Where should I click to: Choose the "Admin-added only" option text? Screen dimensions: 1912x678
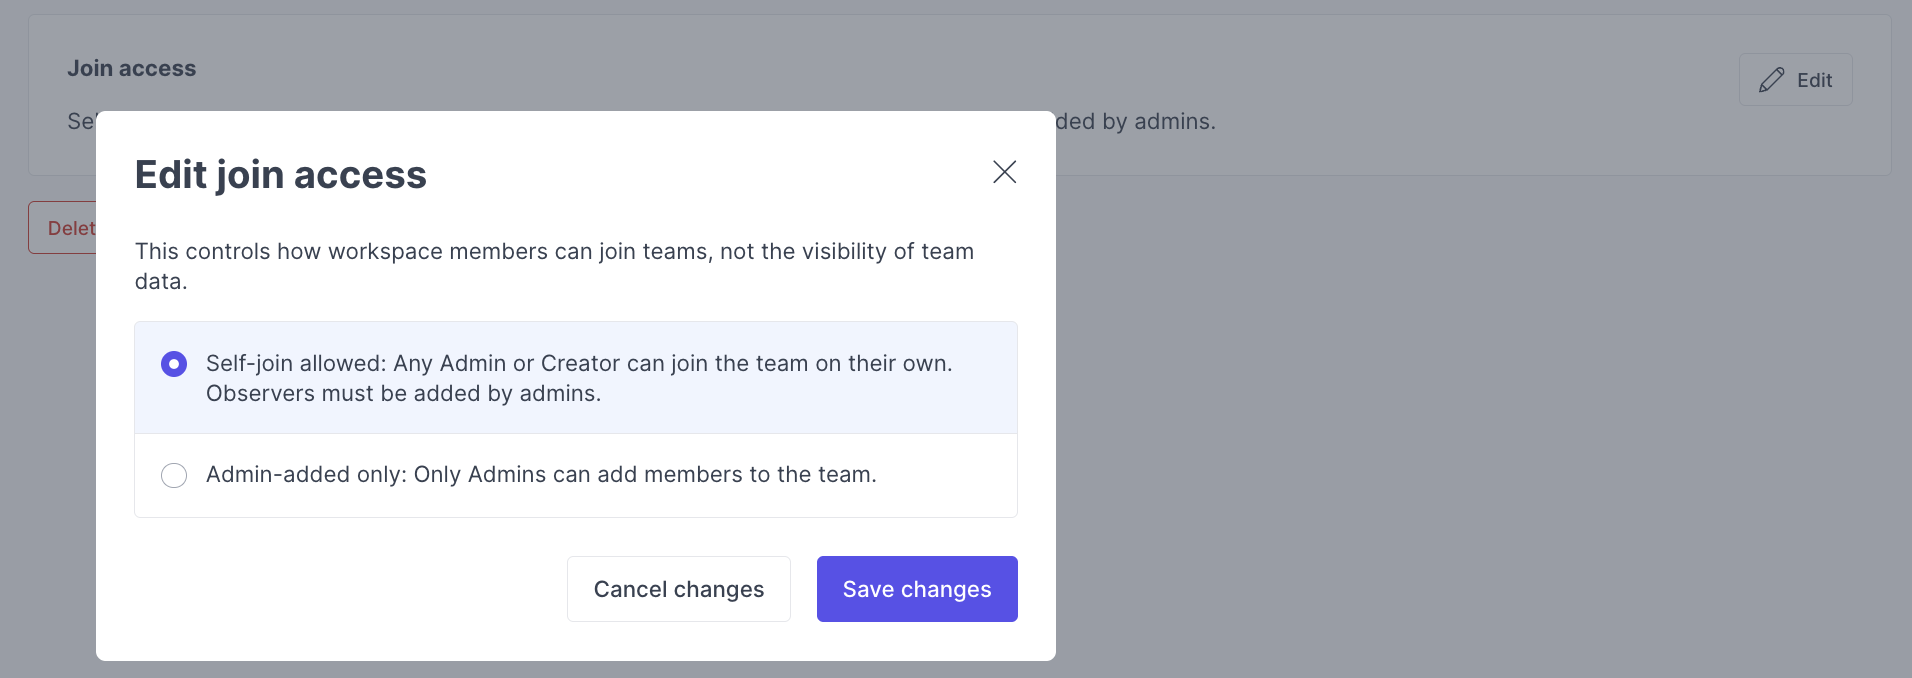(x=541, y=474)
